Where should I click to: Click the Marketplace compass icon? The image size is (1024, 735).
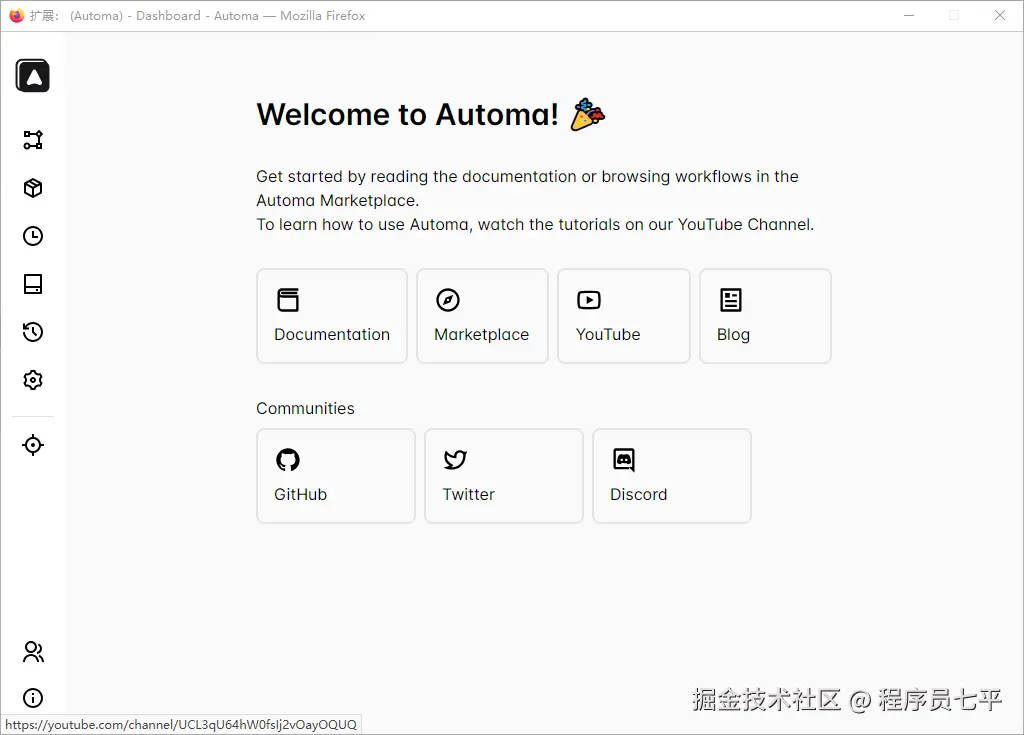pyautogui.click(x=448, y=300)
